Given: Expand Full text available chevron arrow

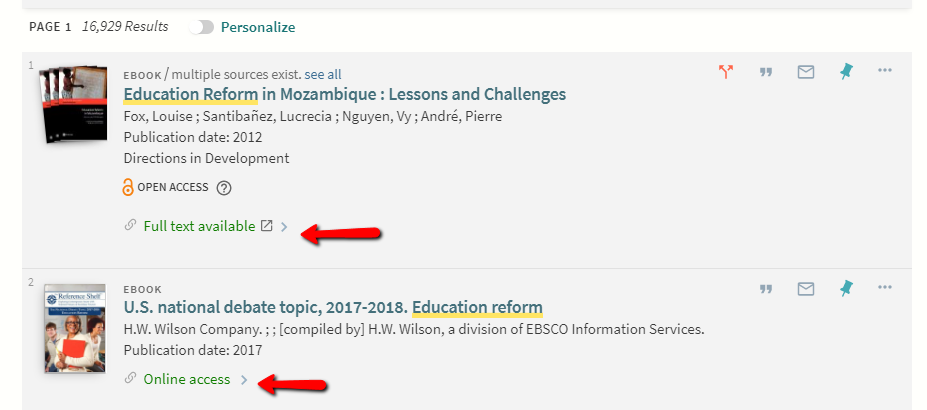Looking at the screenshot, I should 284,227.
